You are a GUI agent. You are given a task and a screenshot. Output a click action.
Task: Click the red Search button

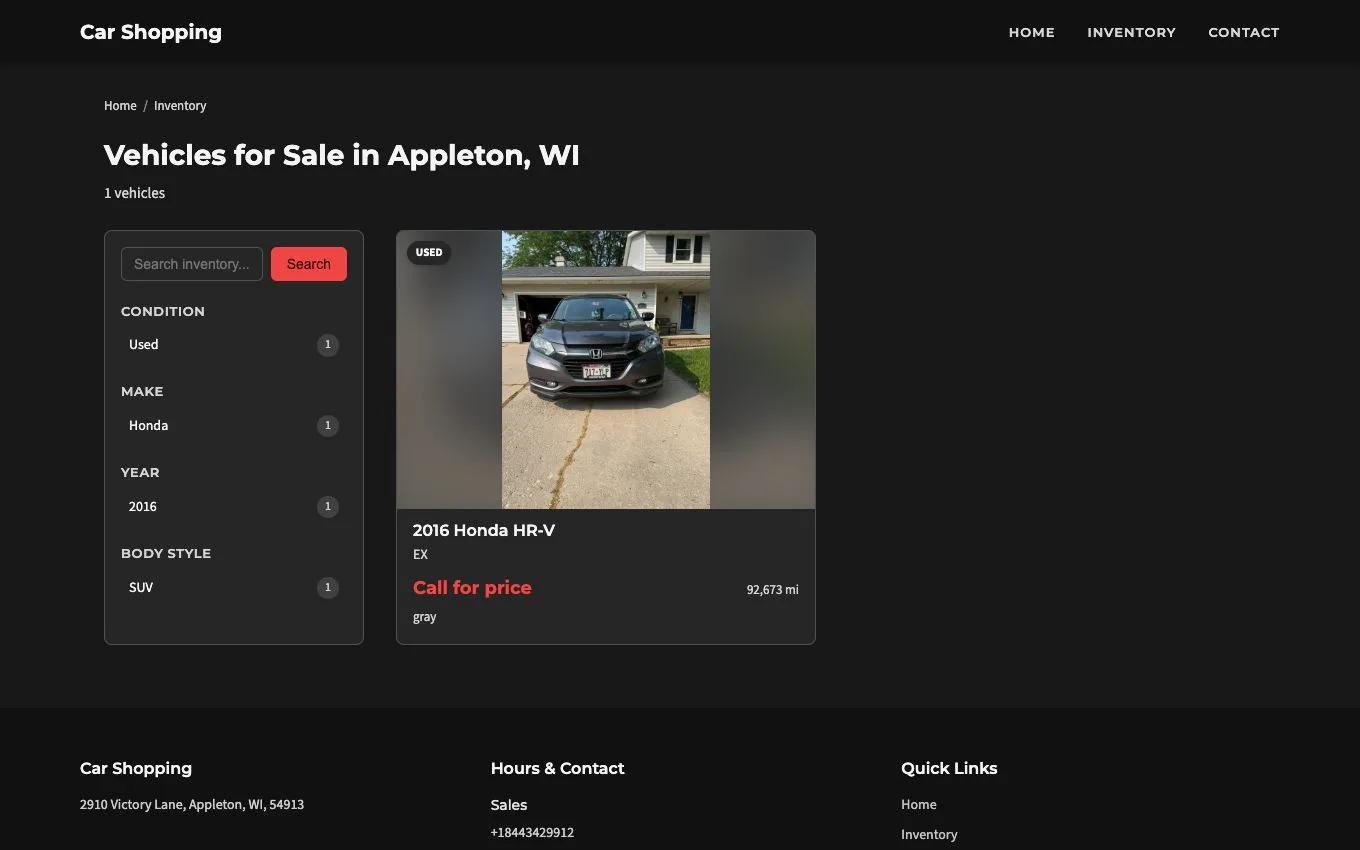(309, 264)
